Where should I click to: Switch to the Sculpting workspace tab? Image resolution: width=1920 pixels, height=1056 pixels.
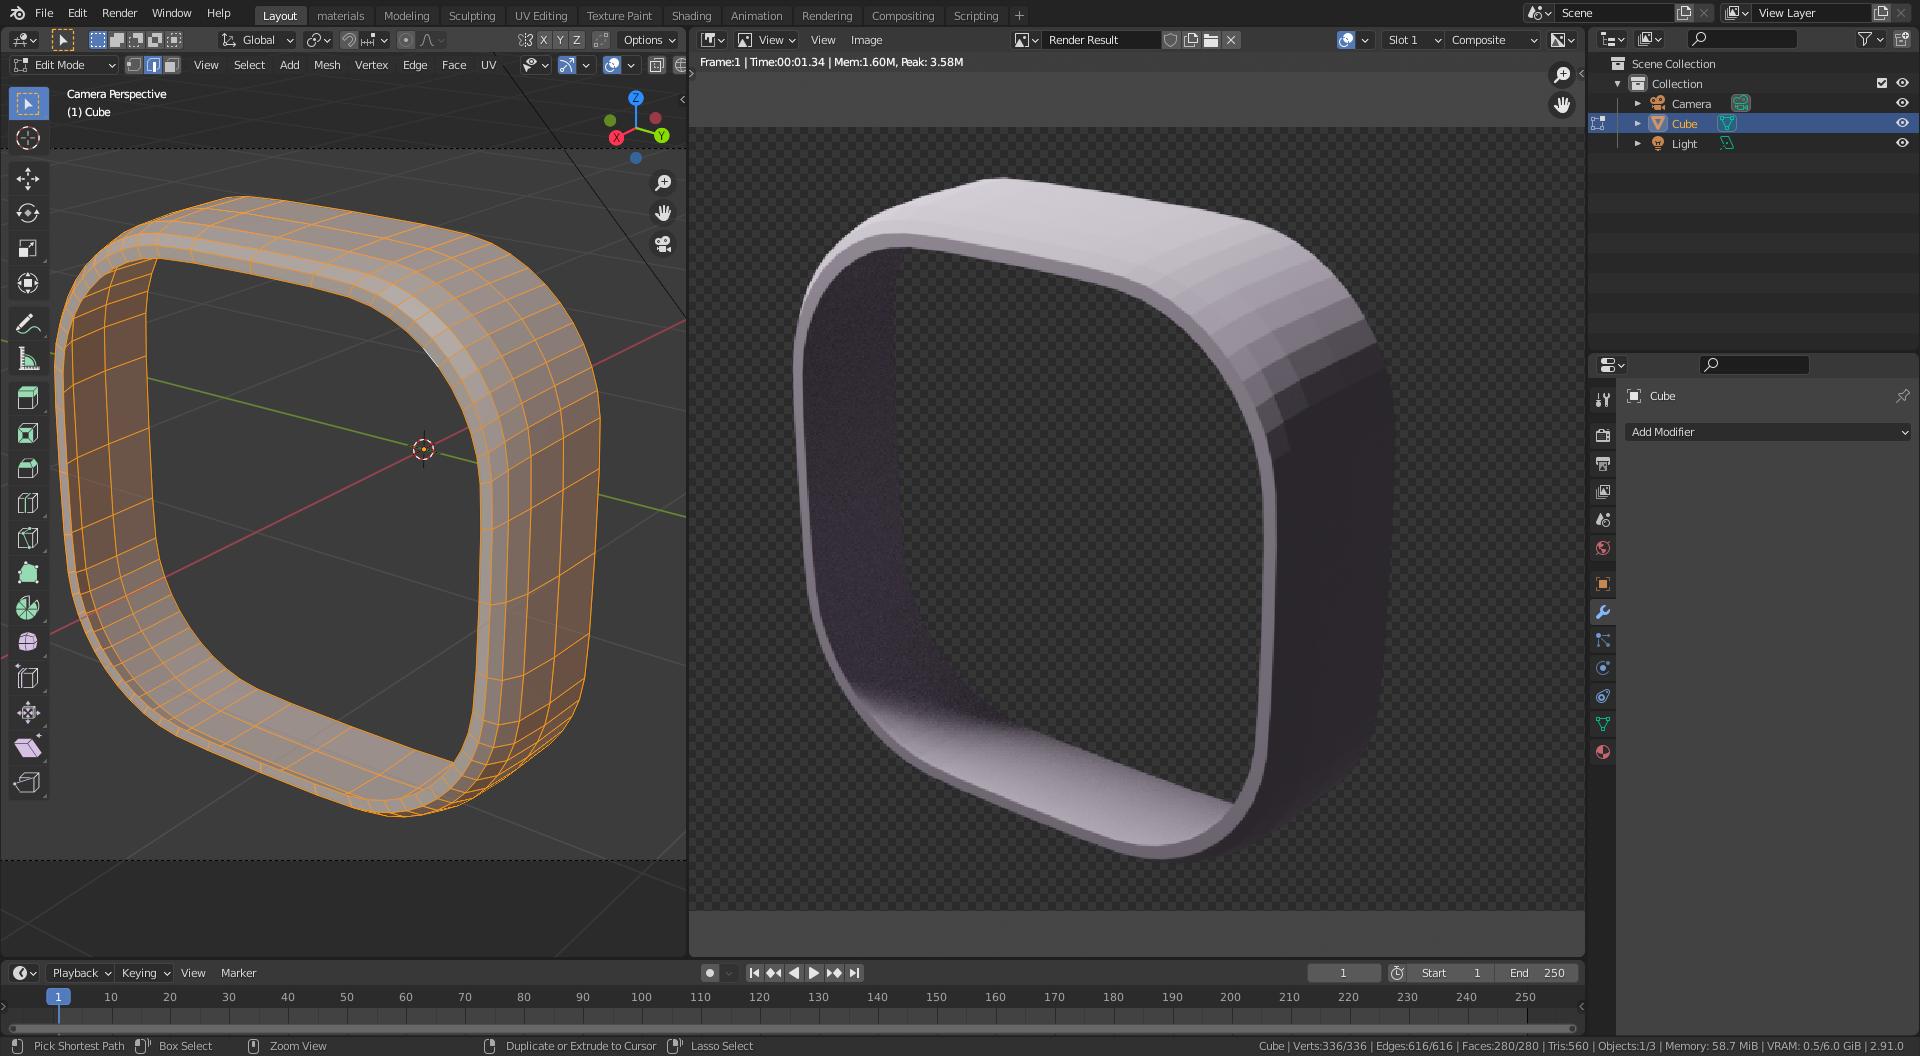pyautogui.click(x=472, y=15)
